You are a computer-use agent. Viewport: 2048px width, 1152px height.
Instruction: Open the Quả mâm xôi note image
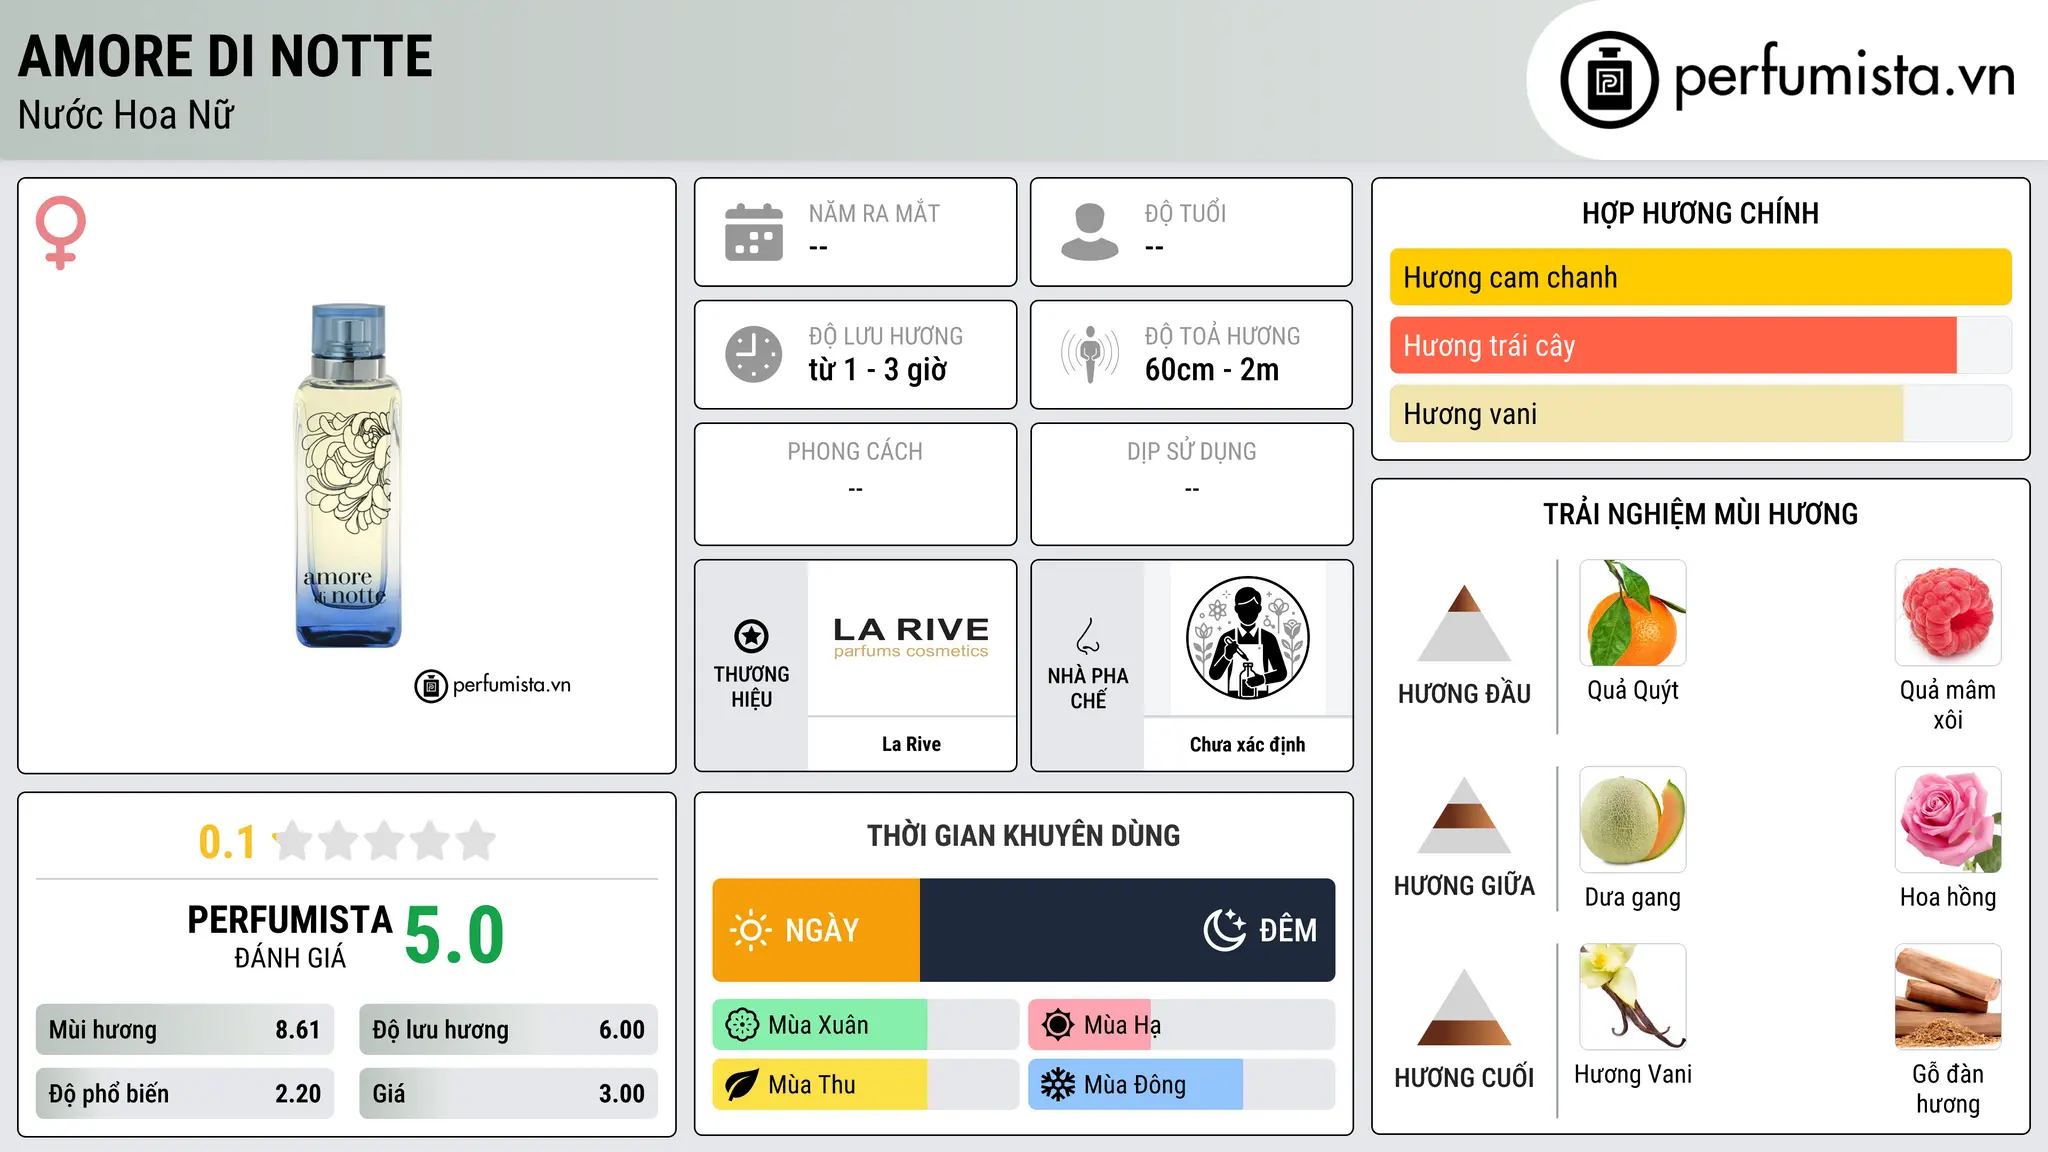(1948, 613)
